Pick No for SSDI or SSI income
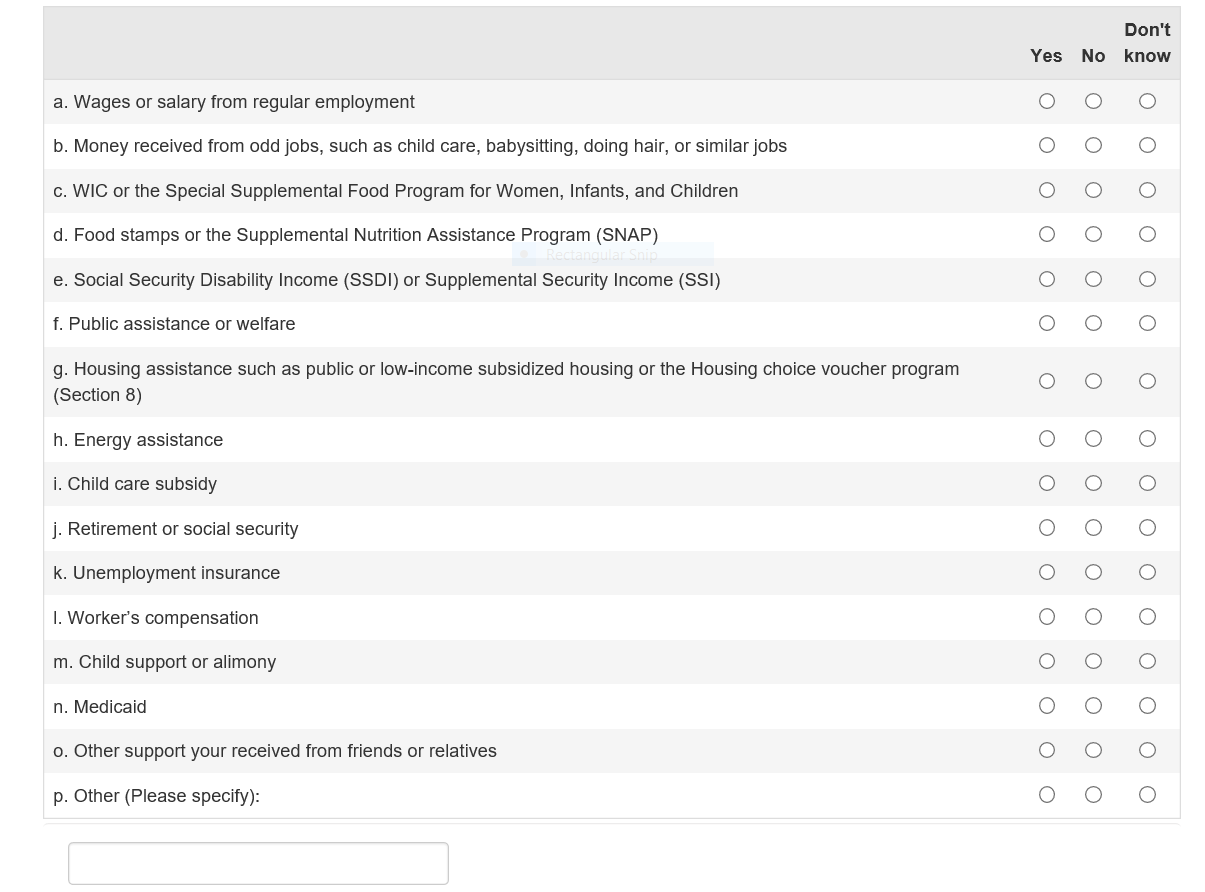The height and width of the screenshot is (892, 1205). coord(1093,279)
